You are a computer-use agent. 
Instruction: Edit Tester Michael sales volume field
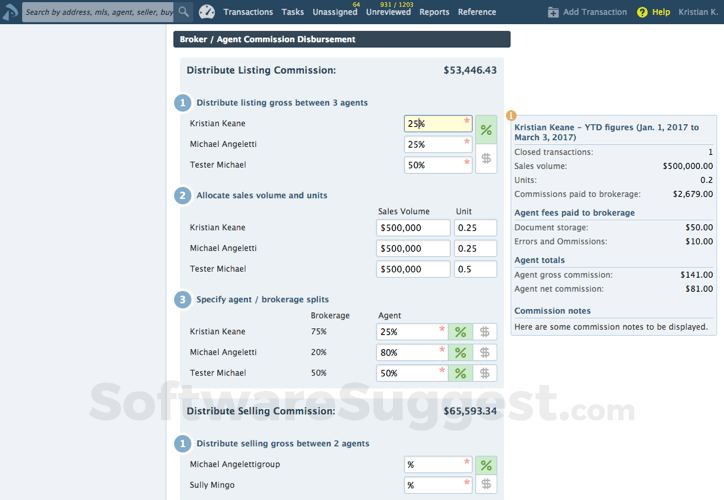pyautogui.click(x=413, y=269)
